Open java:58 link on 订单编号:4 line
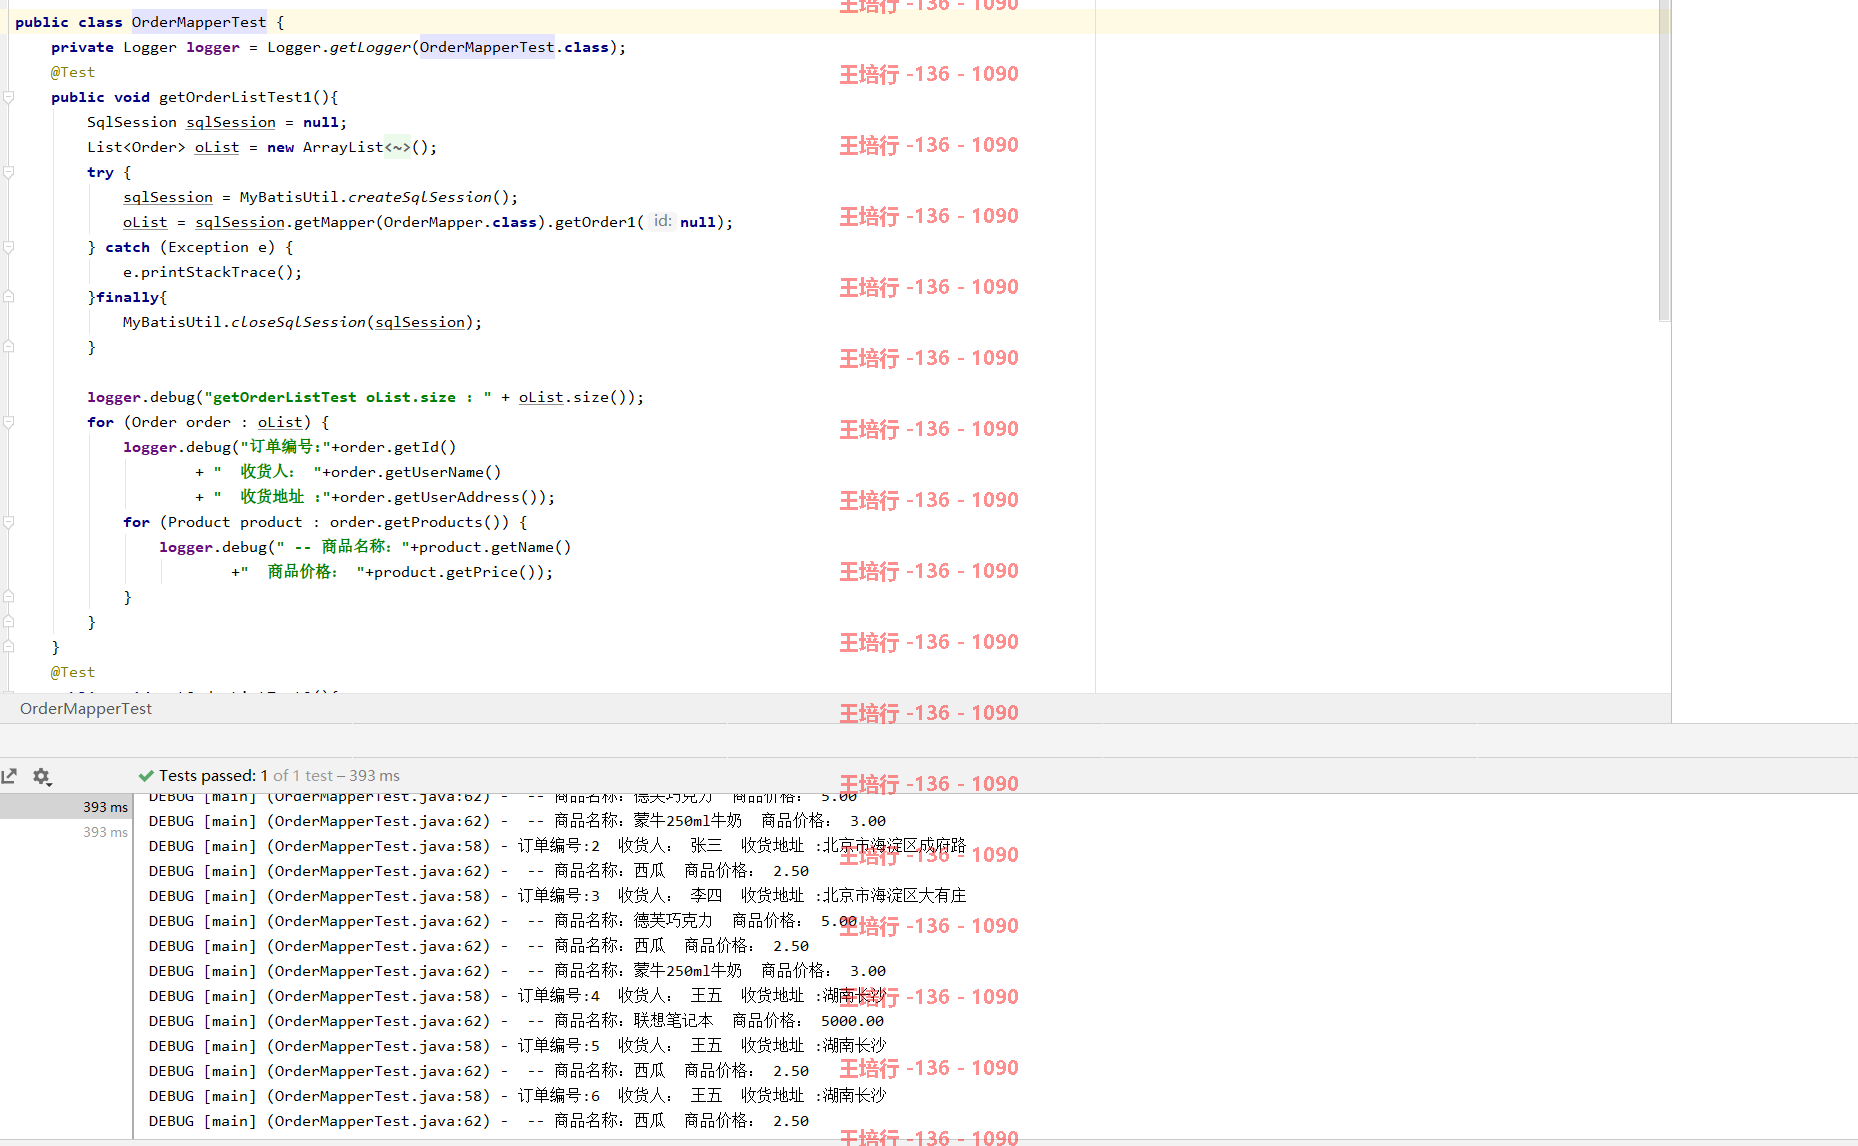Screen dimensions: 1858x1146 tap(379, 996)
